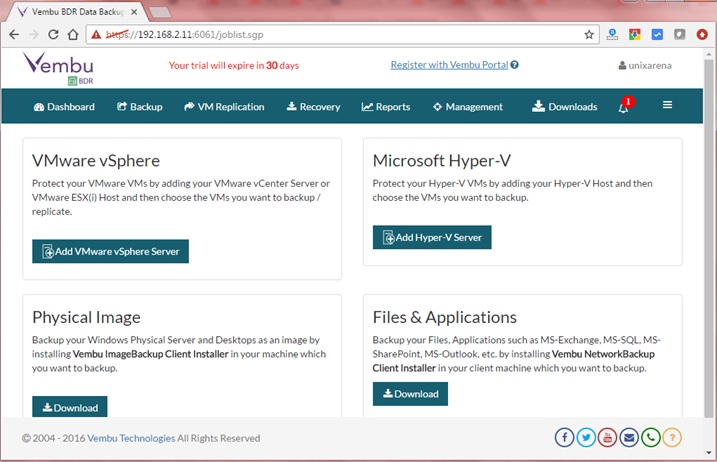Viewport: 717px width, 462px height.
Task: Click the blue checkmark extension icon
Action: click(x=657, y=34)
